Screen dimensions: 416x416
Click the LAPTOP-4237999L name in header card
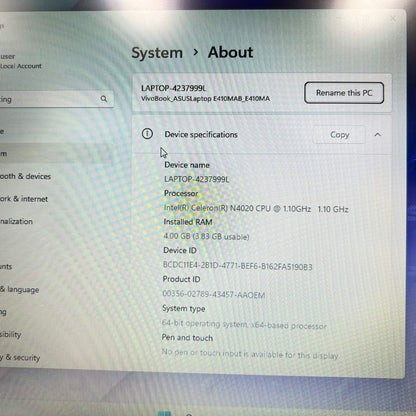[x=174, y=88]
